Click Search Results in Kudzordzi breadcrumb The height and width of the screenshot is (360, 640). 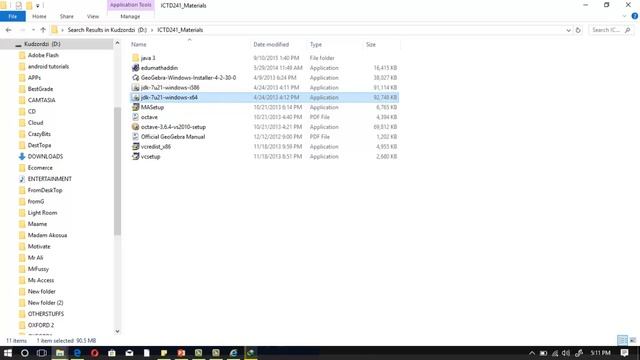pos(107,30)
